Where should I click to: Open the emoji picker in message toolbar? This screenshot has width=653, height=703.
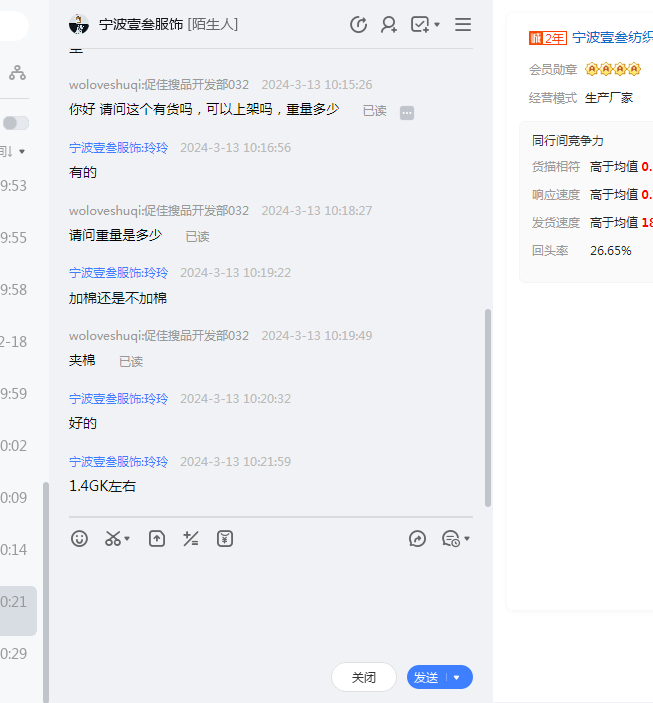(x=80, y=539)
